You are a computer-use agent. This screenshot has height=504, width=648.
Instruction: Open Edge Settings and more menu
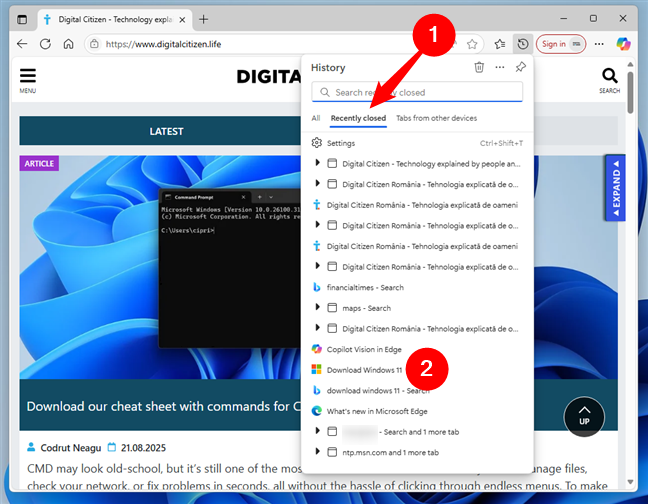pyautogui.click(x=599, y=44)
